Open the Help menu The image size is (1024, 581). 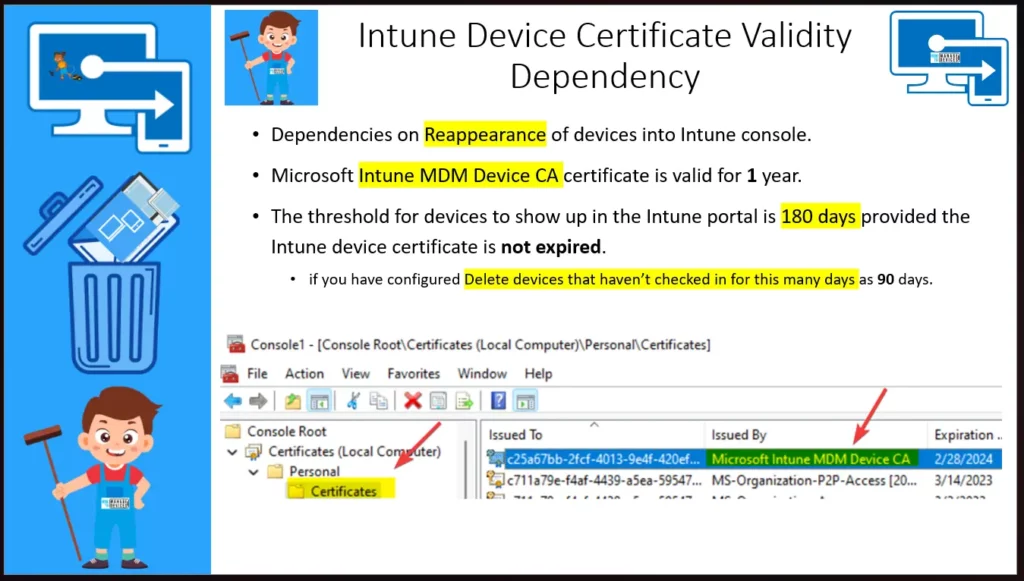coord(538,373)
